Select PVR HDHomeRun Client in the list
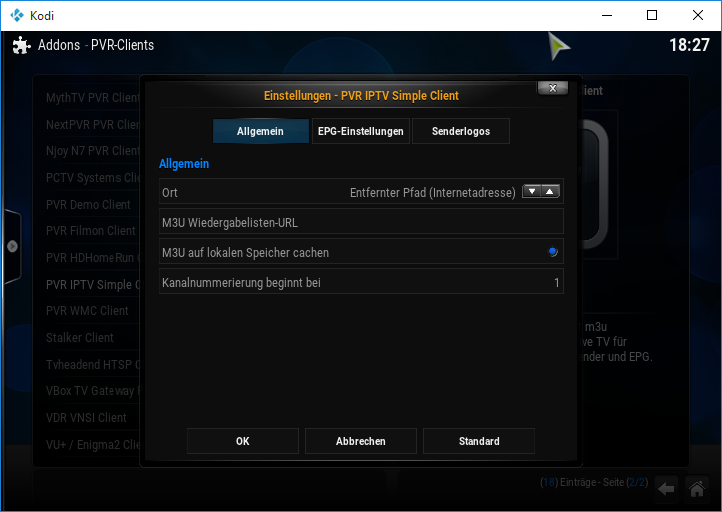722x512 pixels. [93, 257]
